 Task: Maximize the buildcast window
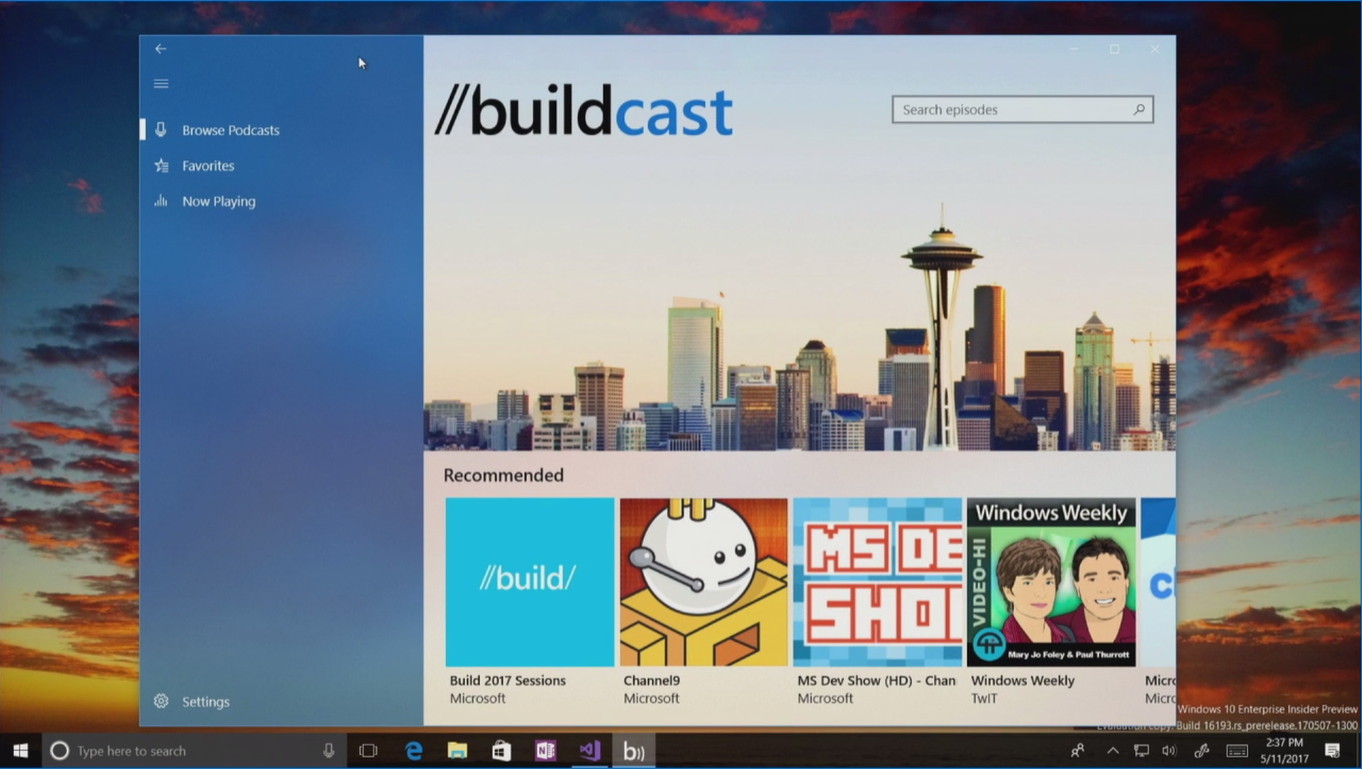(x=1114, y=49)
